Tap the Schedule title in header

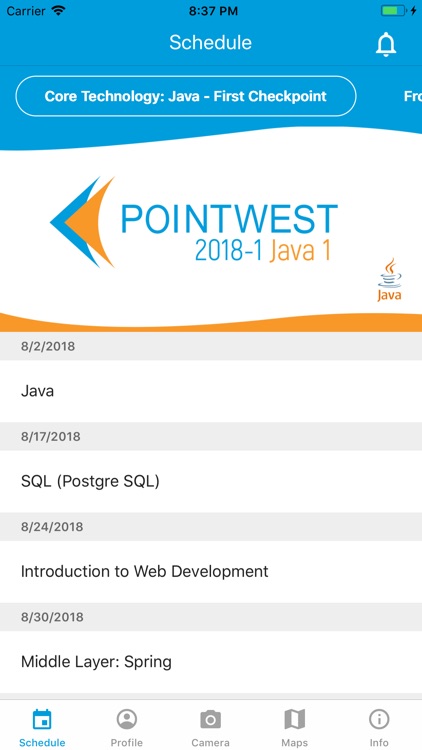coord(211,43)
